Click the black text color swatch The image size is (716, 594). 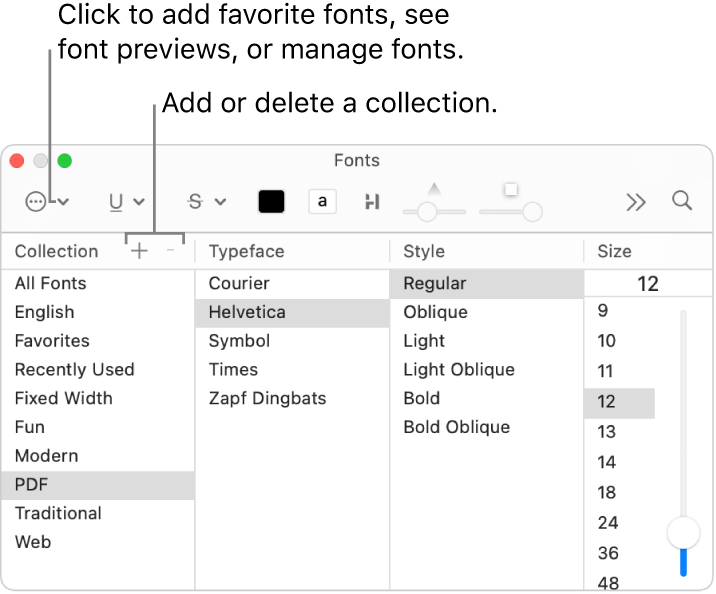tap(271, 202)
